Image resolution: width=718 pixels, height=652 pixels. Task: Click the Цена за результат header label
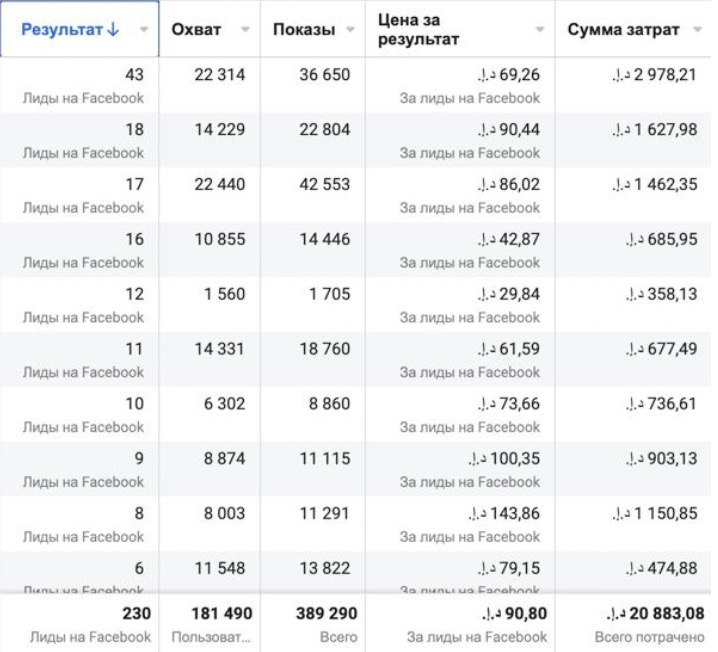[x=420, y=30]
